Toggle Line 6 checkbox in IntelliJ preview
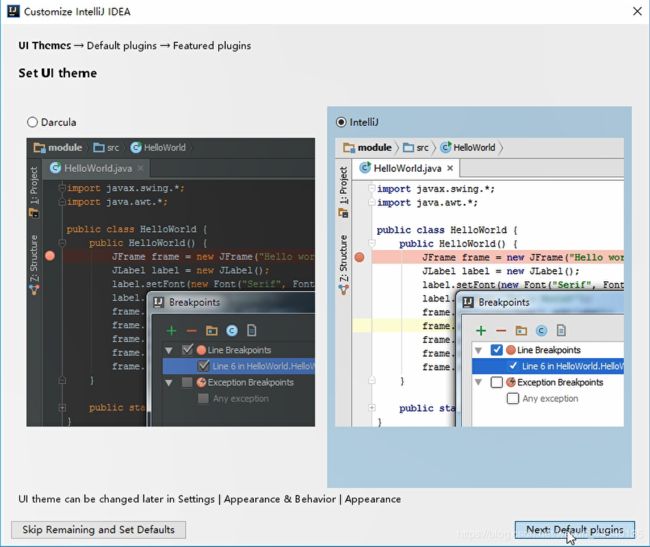This screenshot has height=547, width=650. (x=513, y=366)
